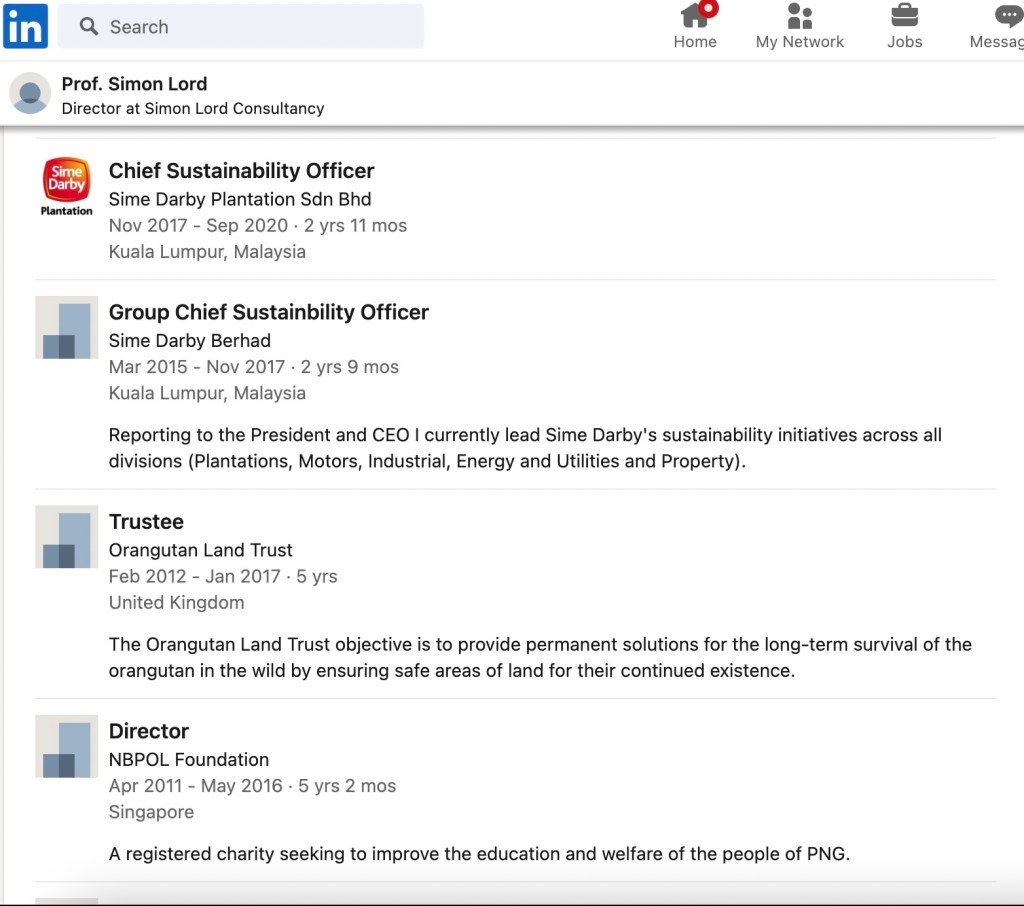Open My Network icon
The height and width of the screenshot is (906, 1024).
pyautogui.click(x=799, y=17)
